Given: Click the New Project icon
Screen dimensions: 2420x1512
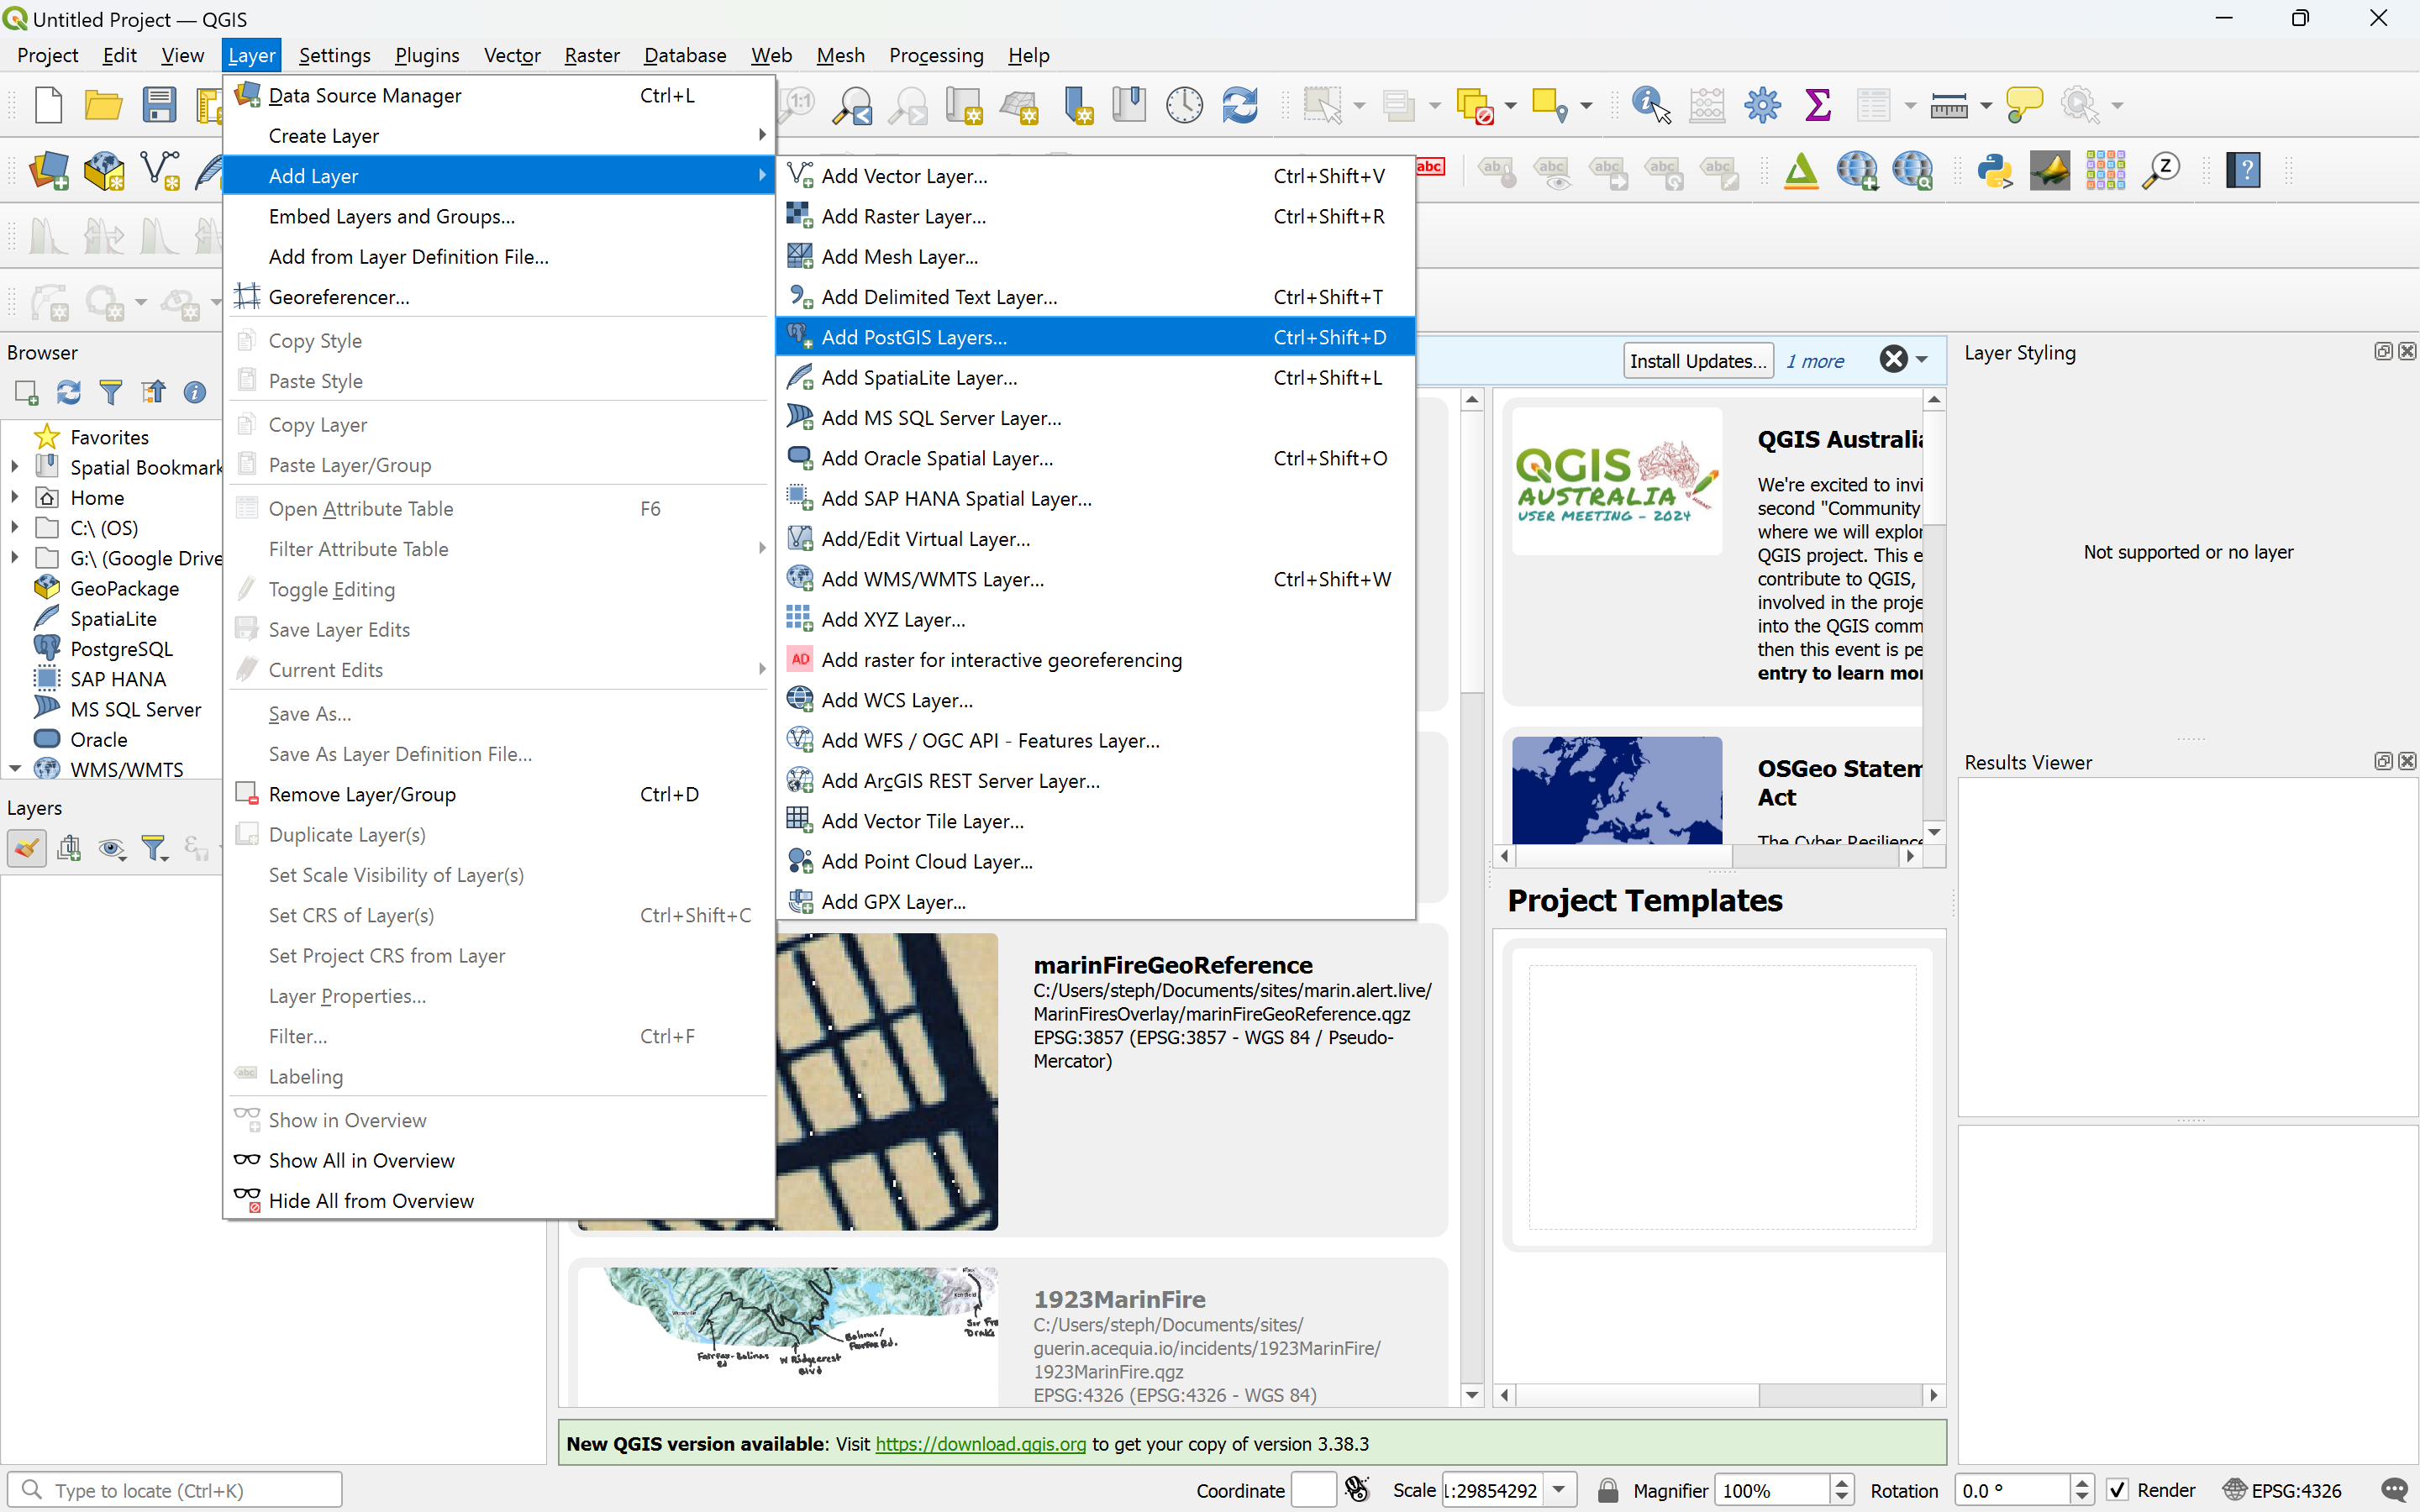Looking at the screenshot, I should tap(48, 105).
